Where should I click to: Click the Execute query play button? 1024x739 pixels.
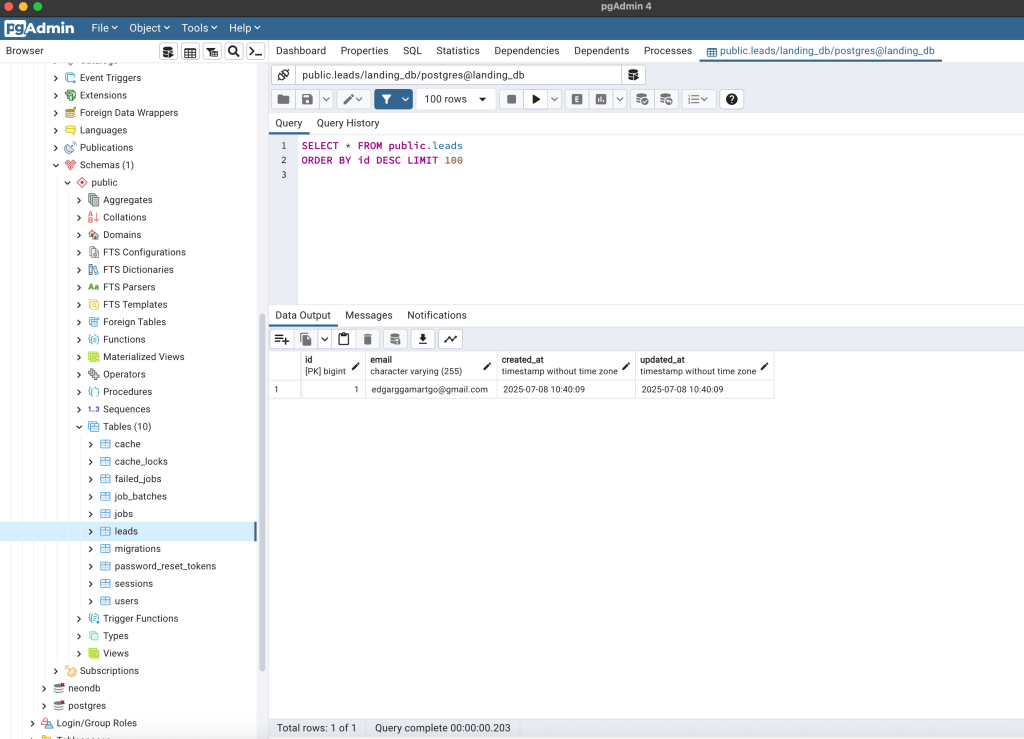click(x=537, y=99)
